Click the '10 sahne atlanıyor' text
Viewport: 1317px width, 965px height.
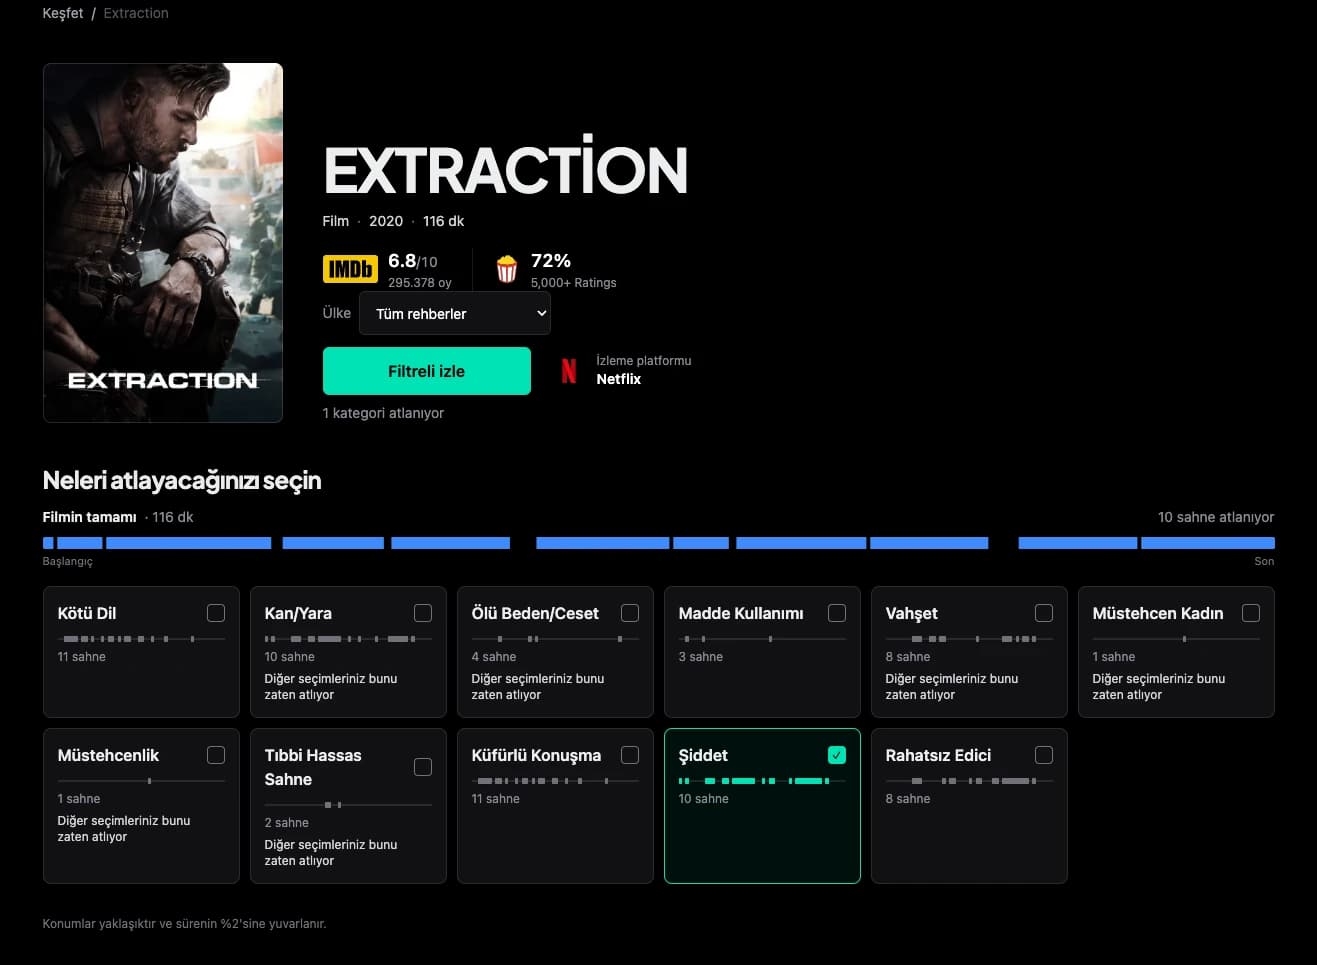[1216, 517]
